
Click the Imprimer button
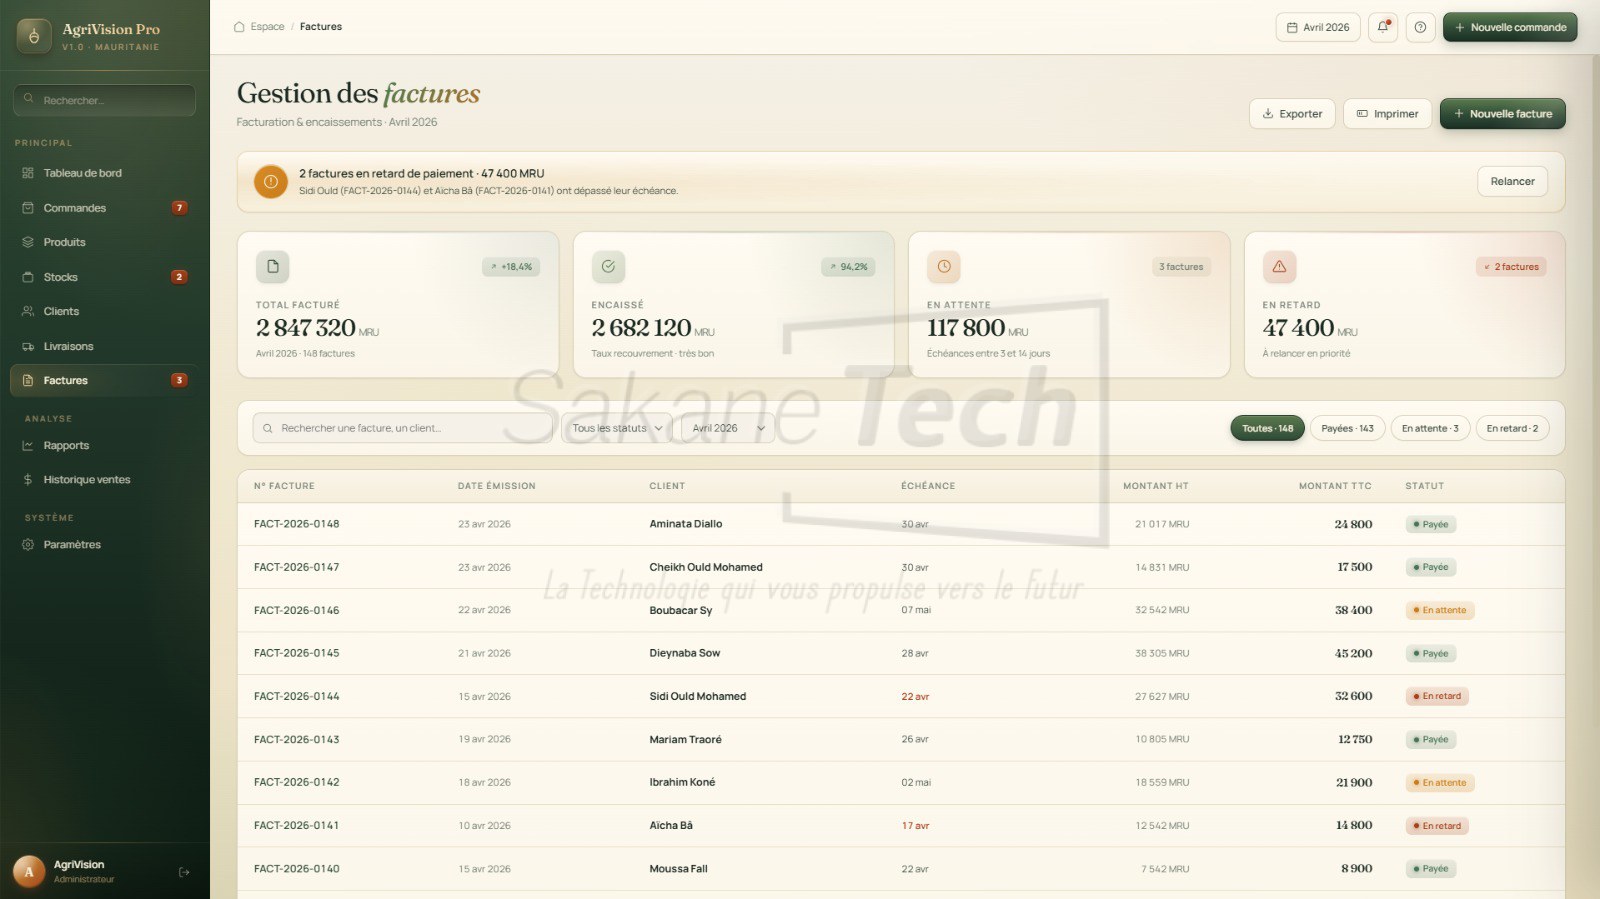click(x=1387, y=114)
